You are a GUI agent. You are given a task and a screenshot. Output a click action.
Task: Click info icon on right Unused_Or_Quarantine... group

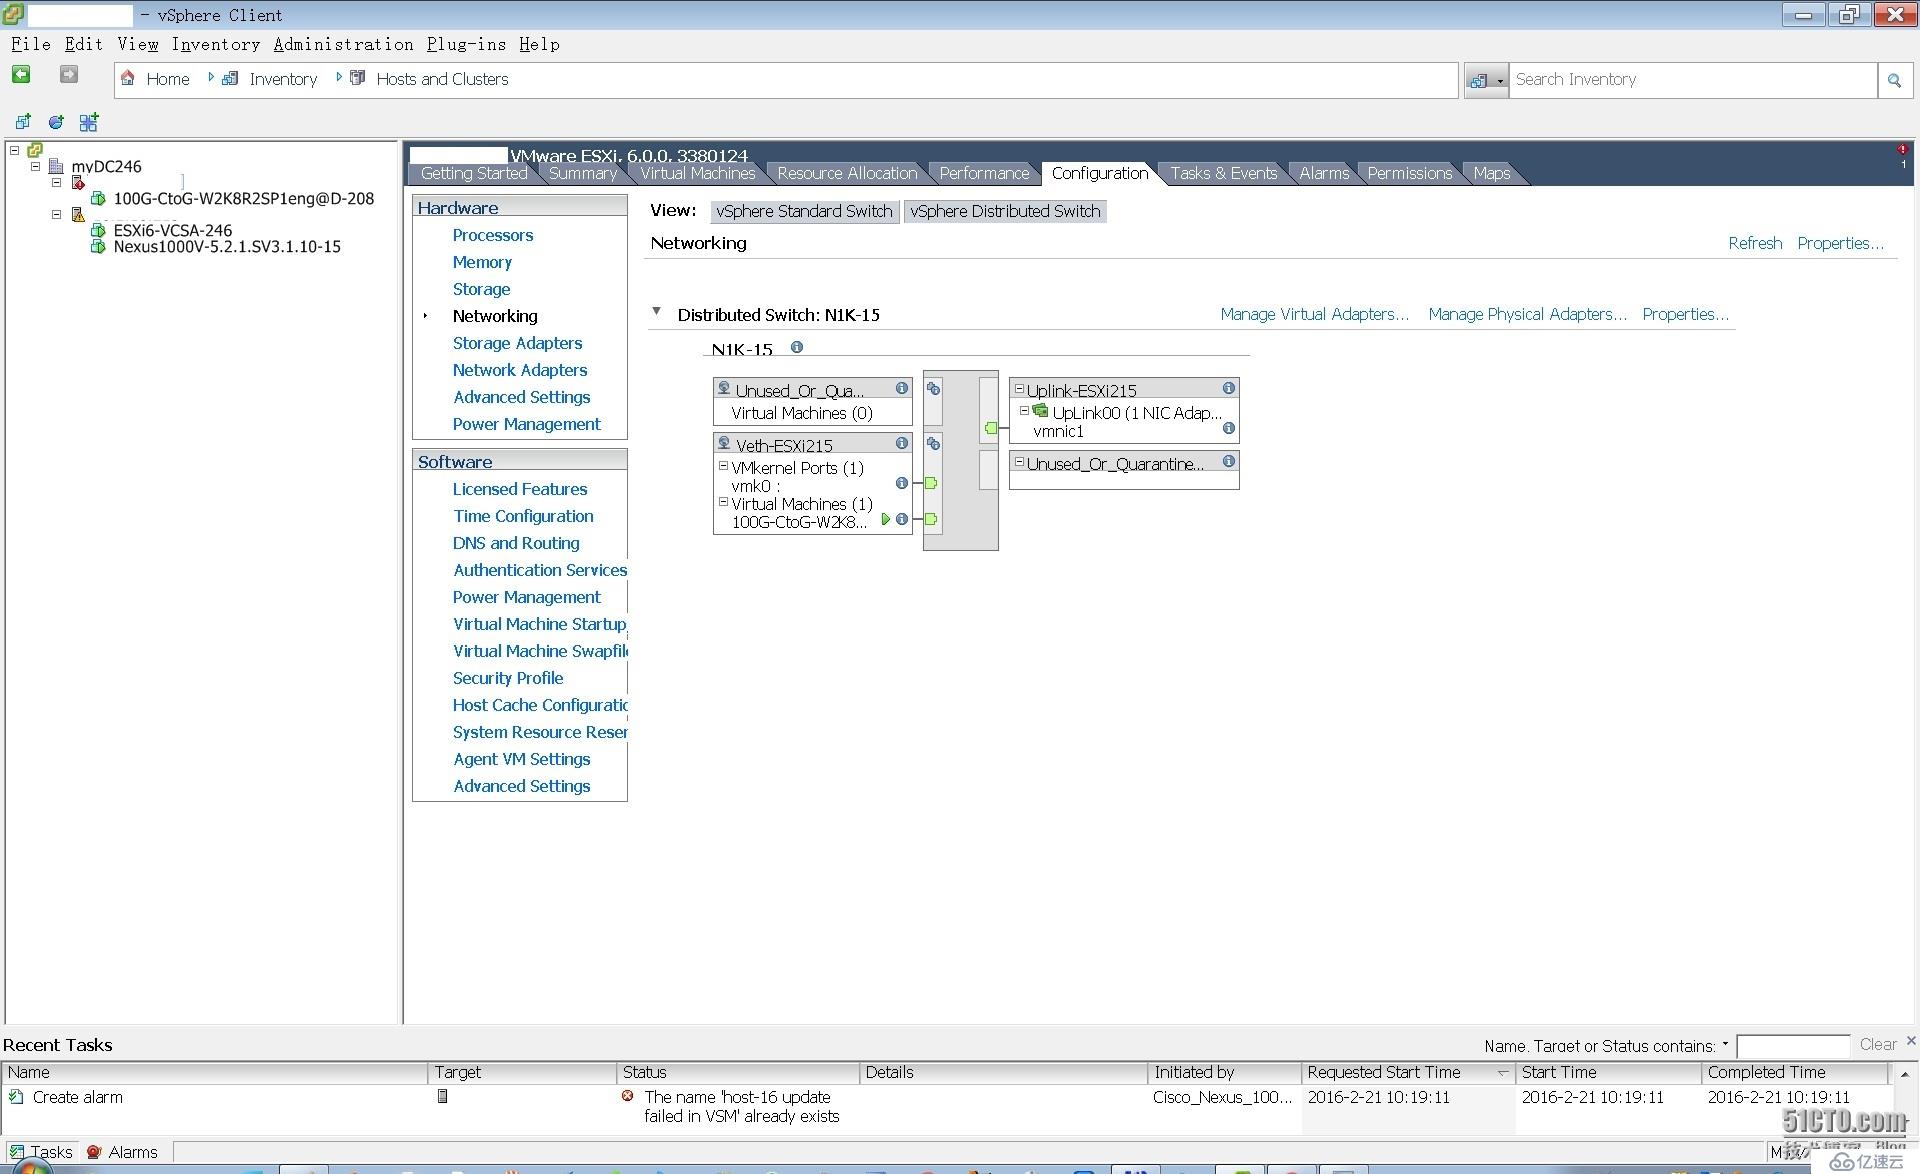(1229, 461)
